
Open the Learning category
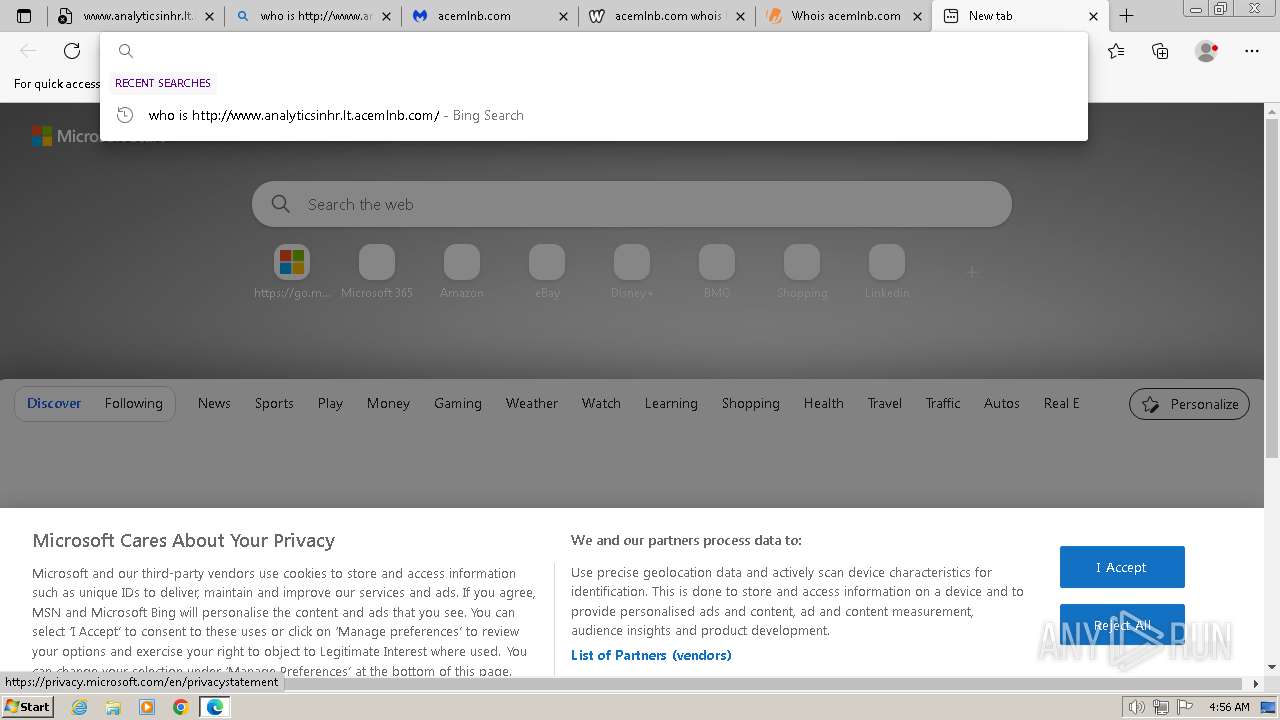671,403
